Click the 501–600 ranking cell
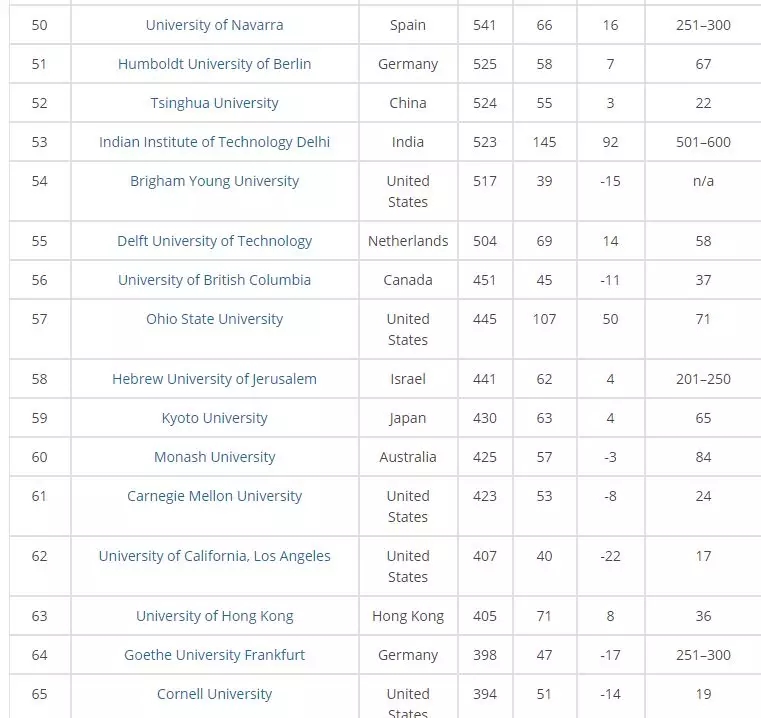Viewport: 761px width, 718px height. click(x=703, y=142)
